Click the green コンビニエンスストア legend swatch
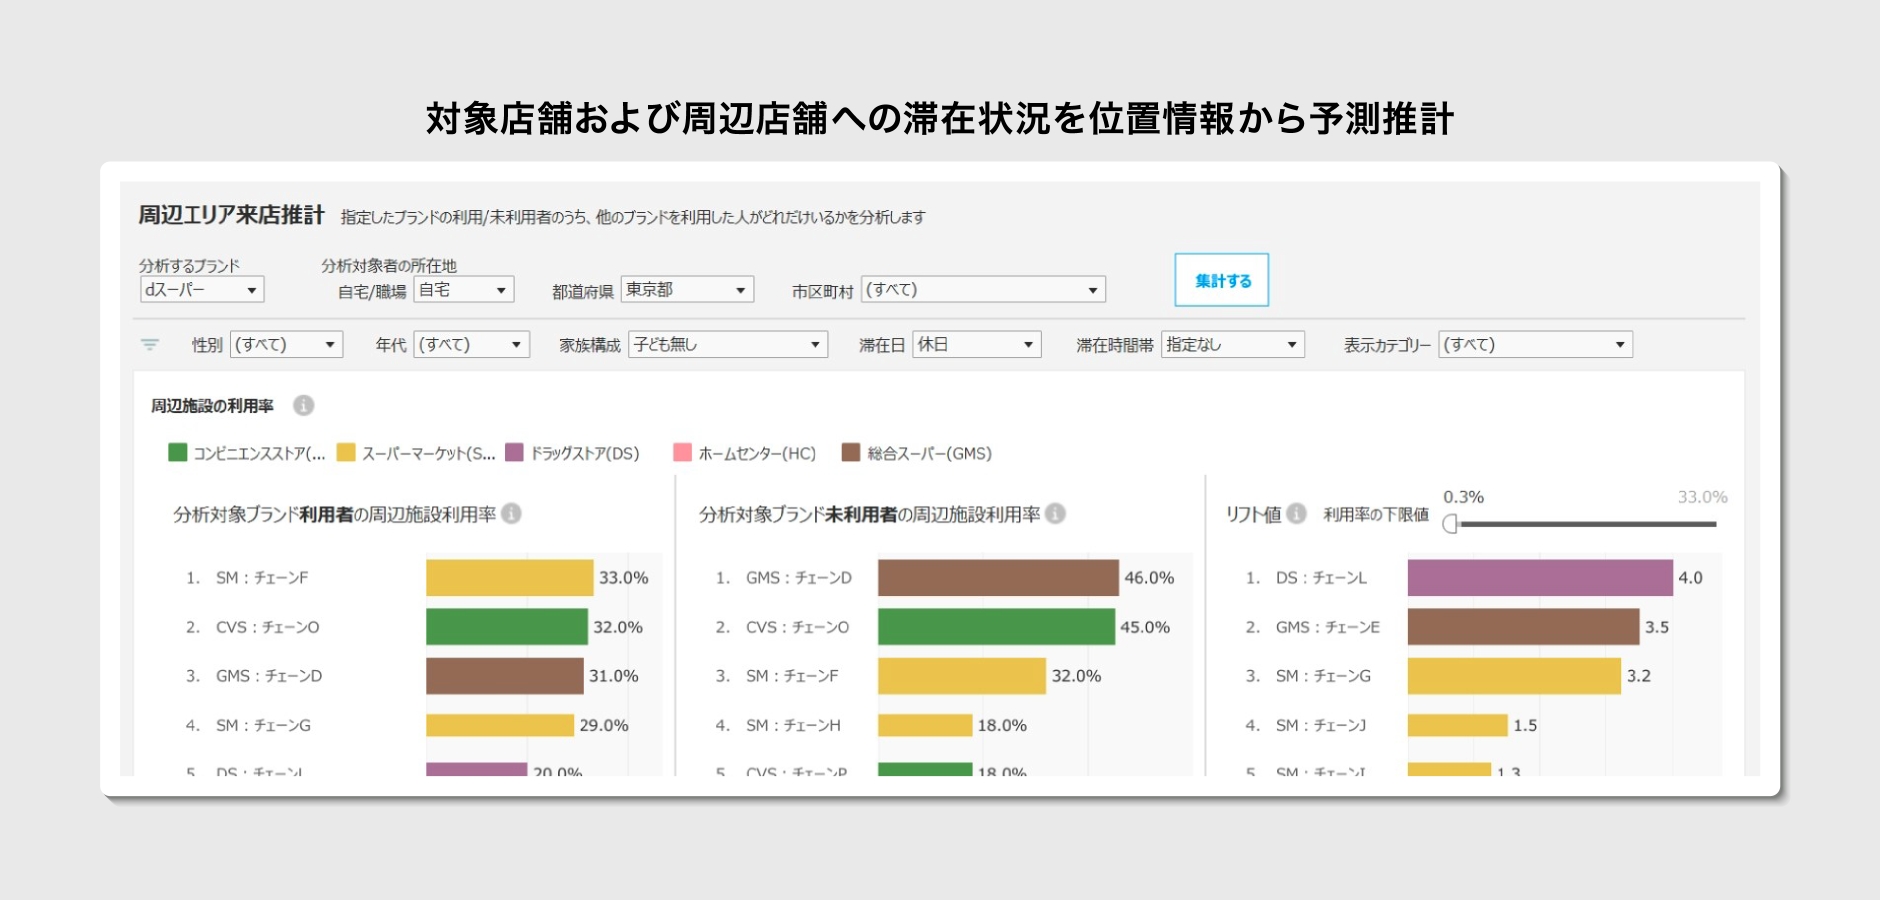This screenshot has height=900, width=1880. (x=178, y=452)
